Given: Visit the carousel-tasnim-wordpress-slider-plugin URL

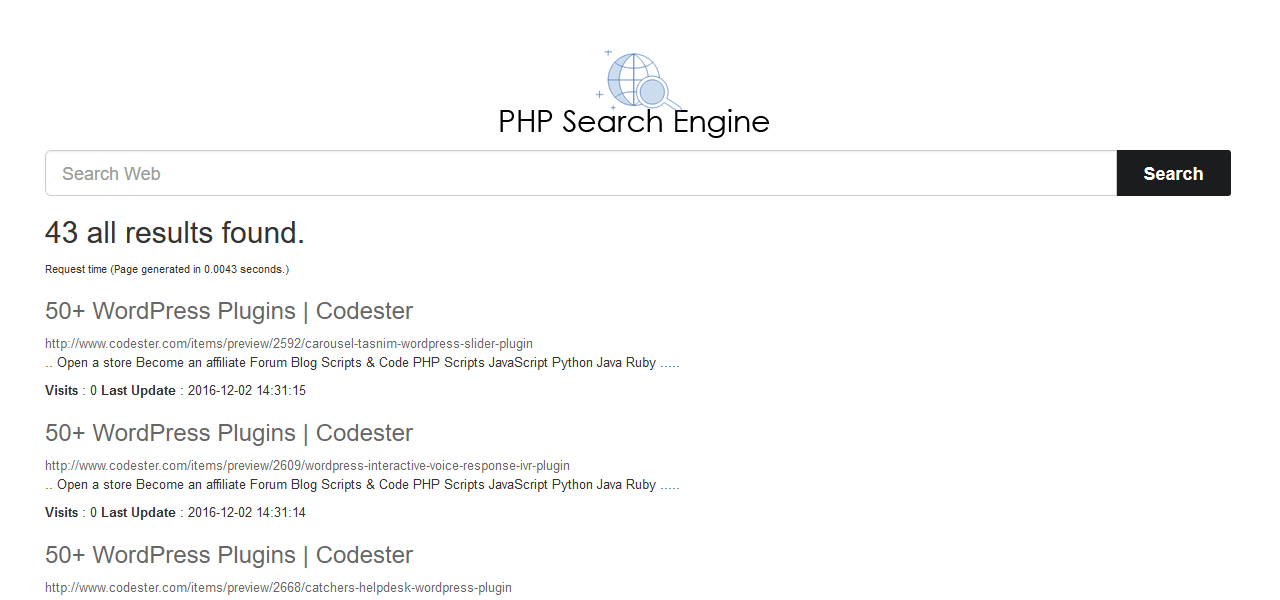Looking at the screenshot, I should coord(288,343).
